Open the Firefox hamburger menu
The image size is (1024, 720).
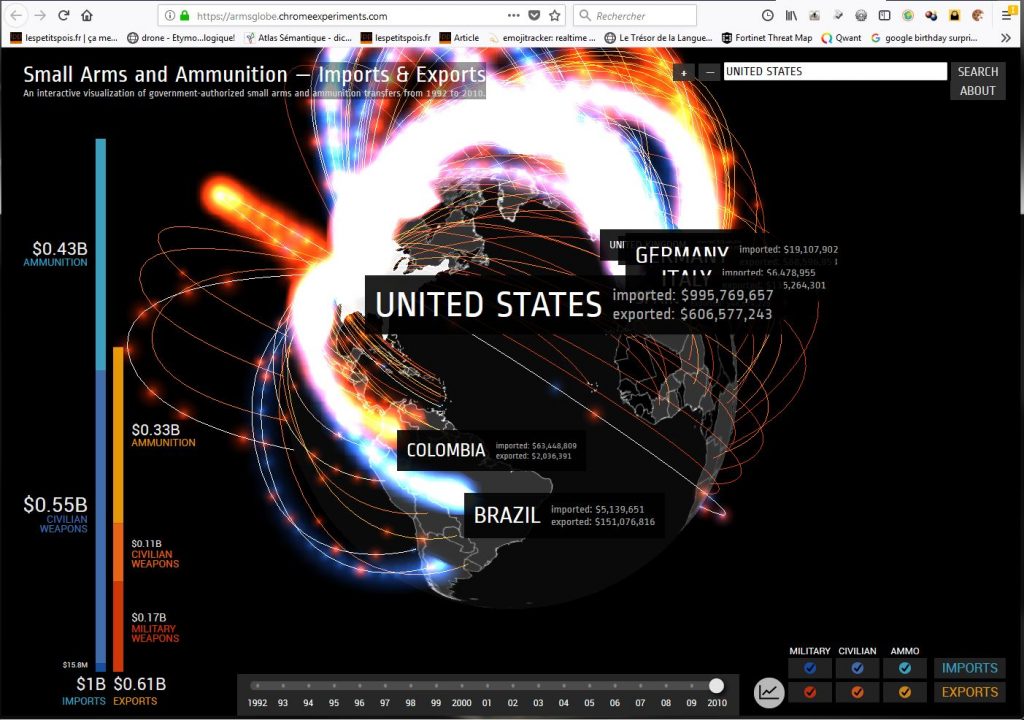point(1006,15)
